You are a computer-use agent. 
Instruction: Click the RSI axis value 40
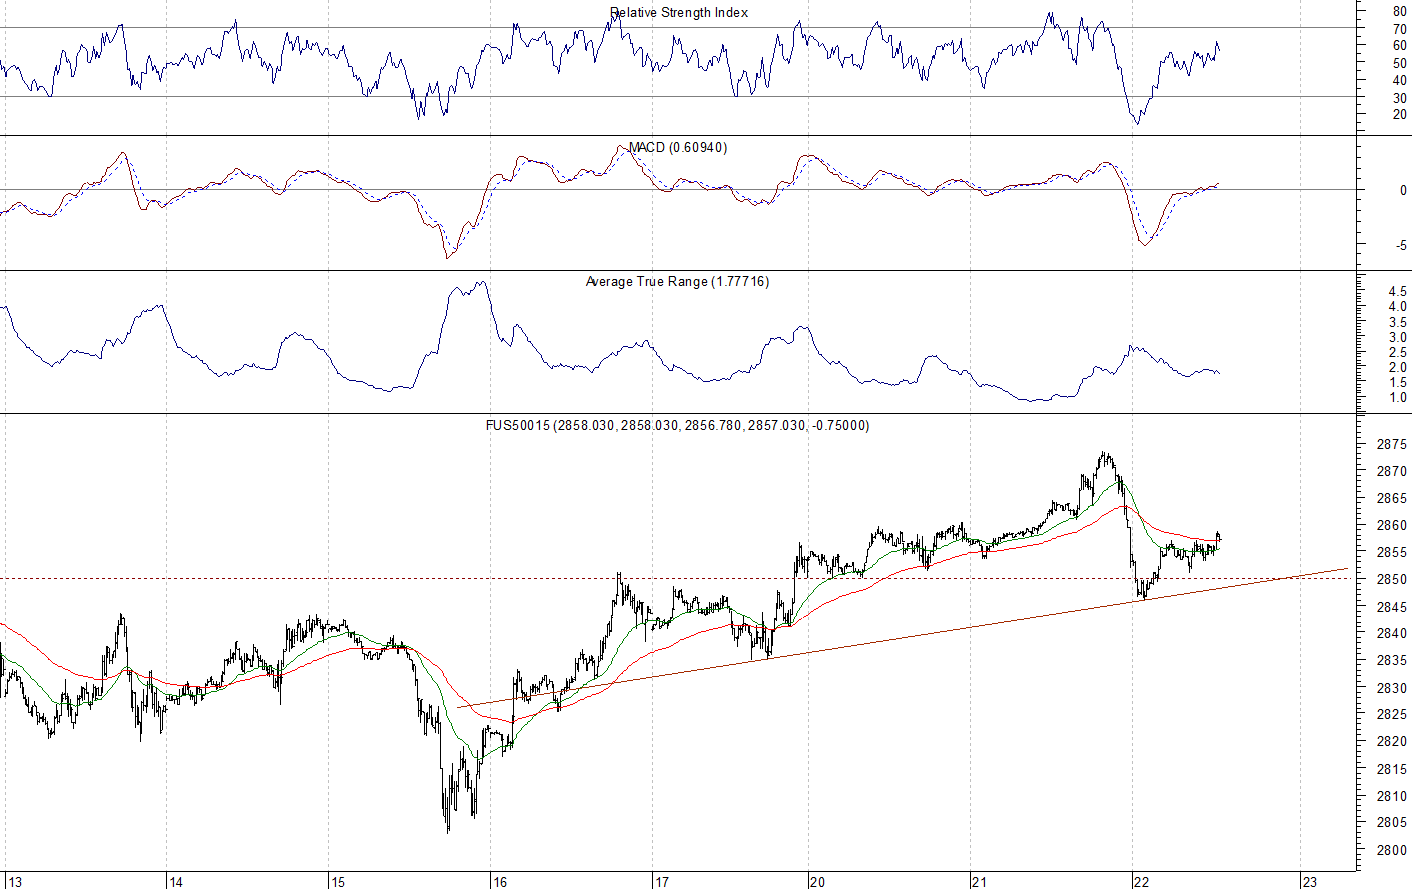tap(1400, 80)
